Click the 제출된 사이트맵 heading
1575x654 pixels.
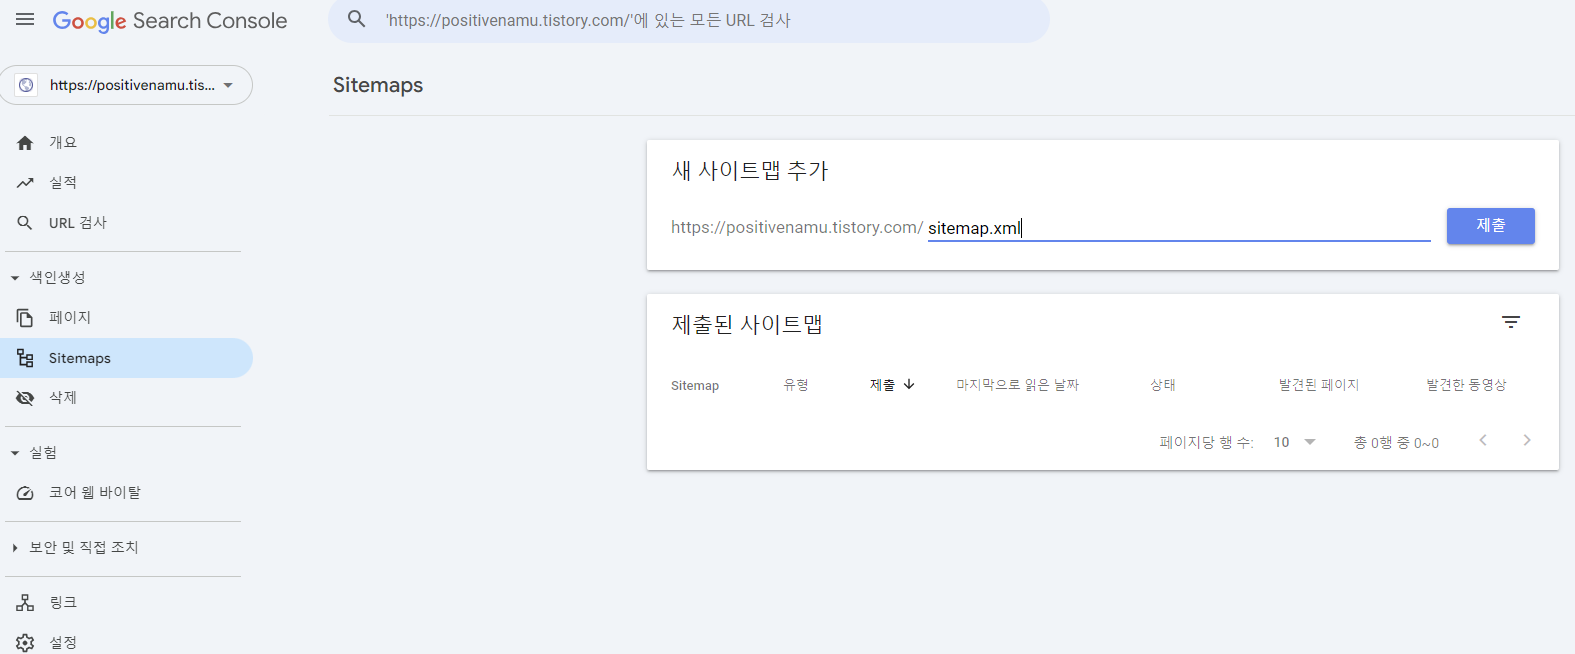coord(747,325)
